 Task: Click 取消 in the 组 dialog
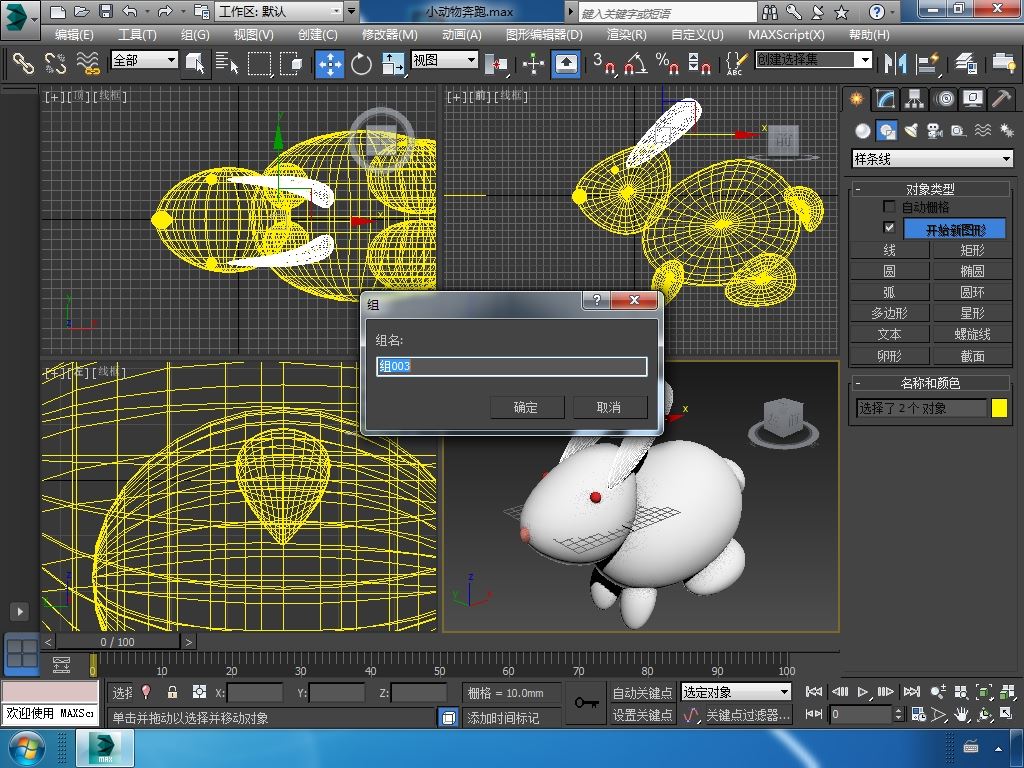pyautogui.click(x=610, y=408)
